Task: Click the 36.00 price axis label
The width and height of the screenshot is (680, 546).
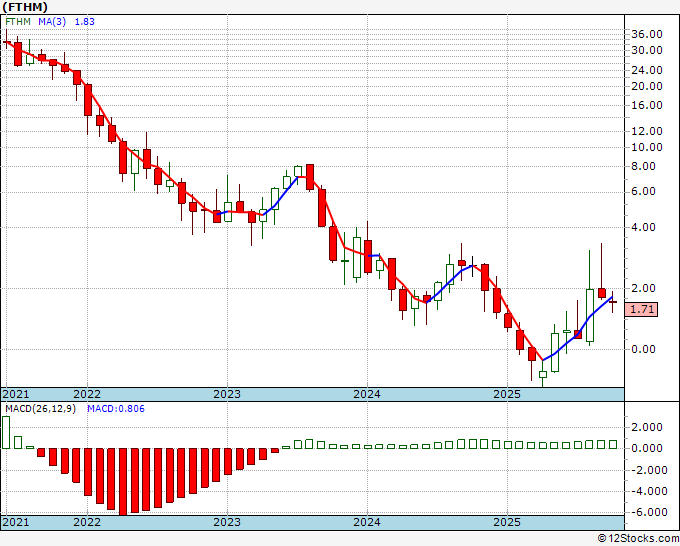Action: pos(647,34)
